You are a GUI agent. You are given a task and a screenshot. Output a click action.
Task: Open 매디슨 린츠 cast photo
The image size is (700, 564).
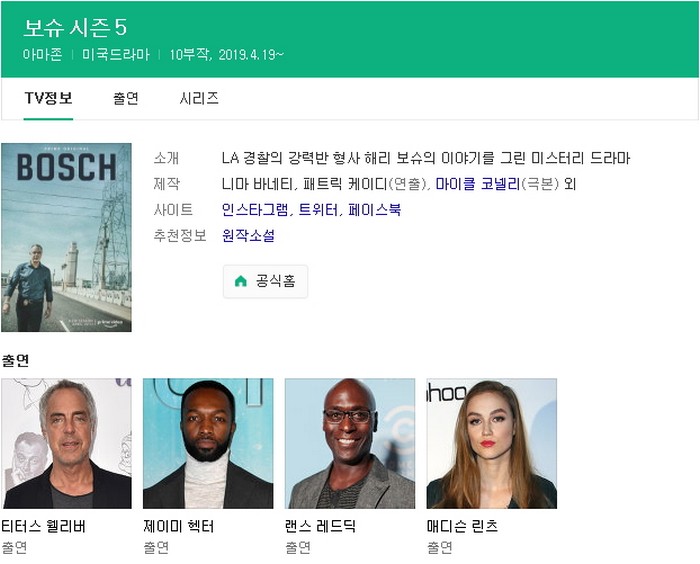click(492, 443)
